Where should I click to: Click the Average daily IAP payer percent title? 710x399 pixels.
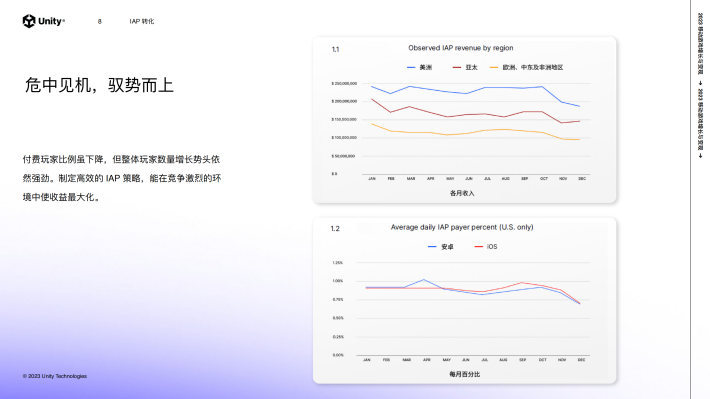click(462, 227)
